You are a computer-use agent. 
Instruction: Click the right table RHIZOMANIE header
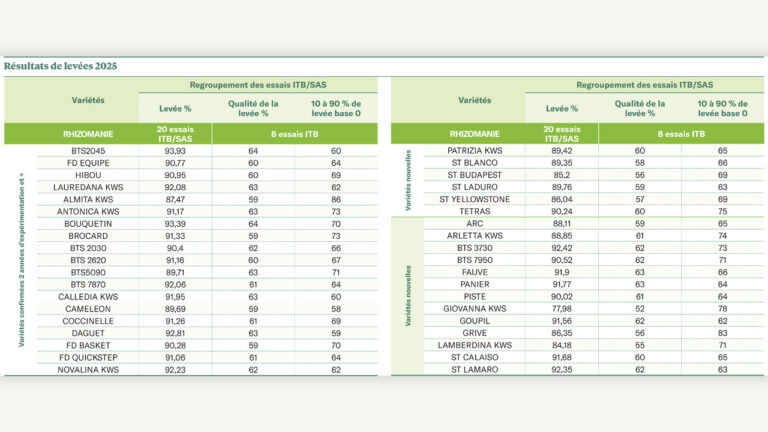tap(475, 134)
